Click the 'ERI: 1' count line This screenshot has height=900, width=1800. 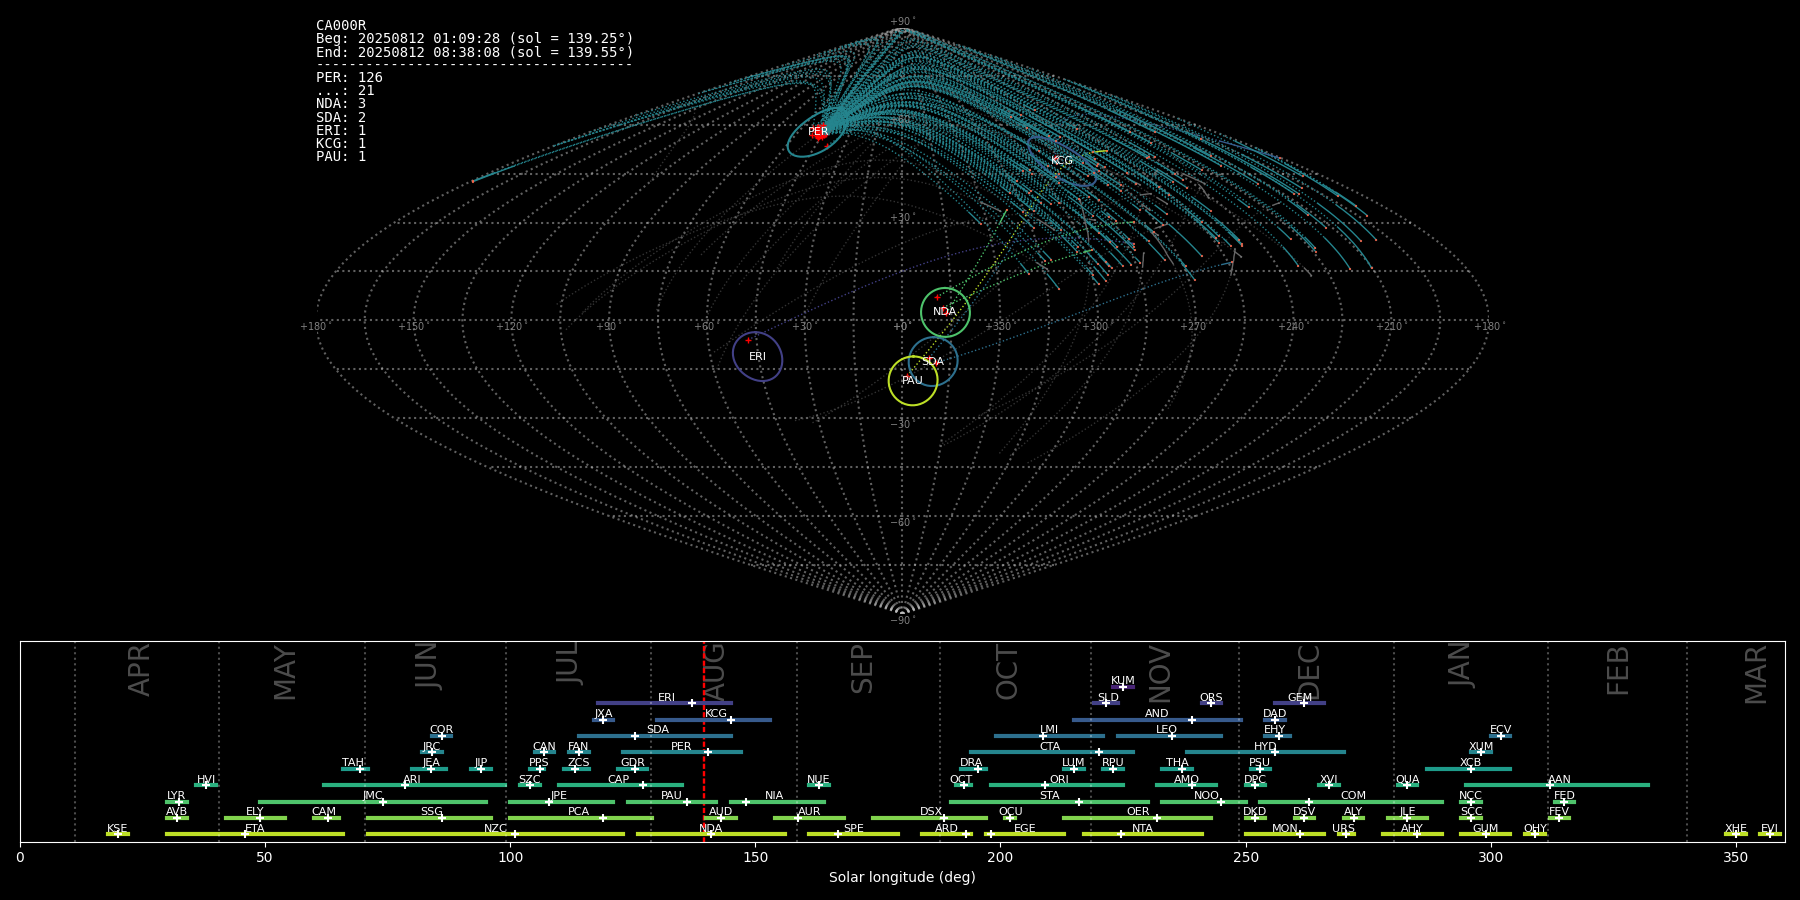[x=341, y=131]
